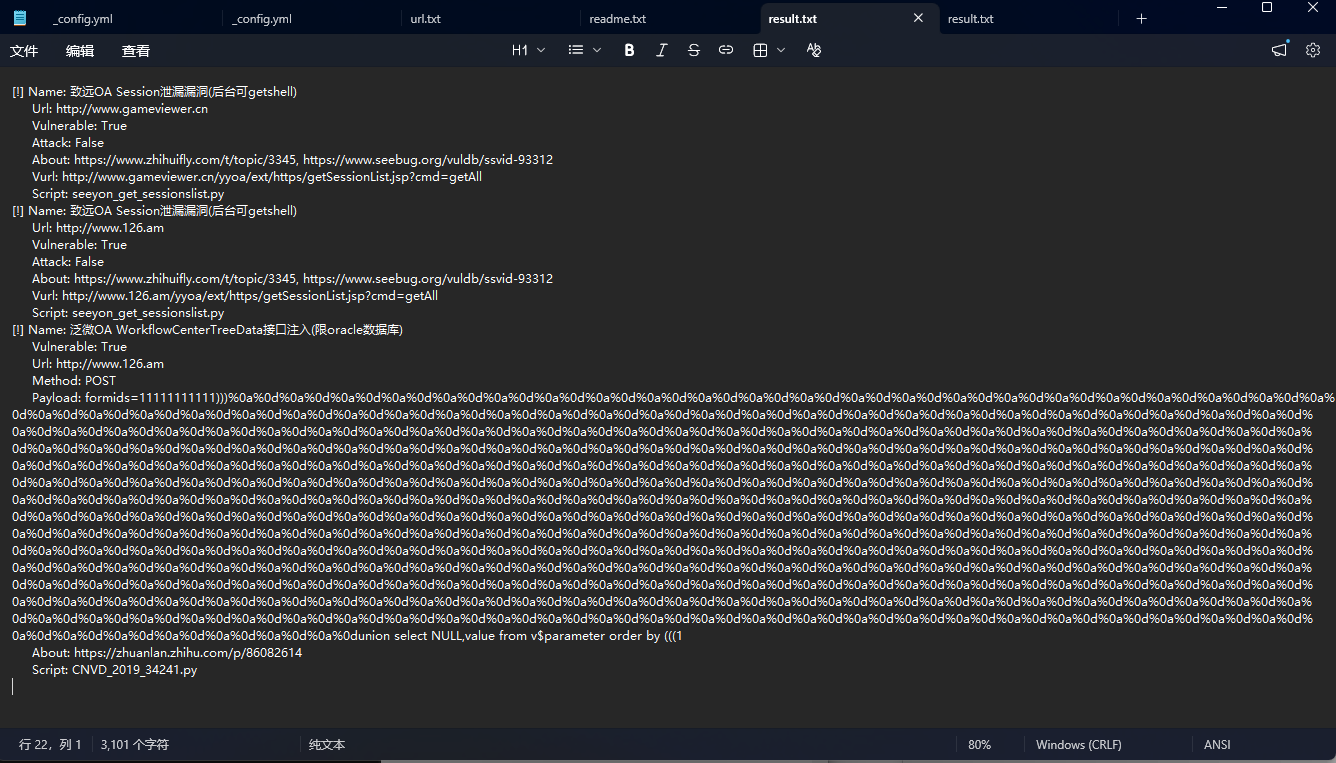
Task: Open the 编辑 menu
Action: click(80, 51)
